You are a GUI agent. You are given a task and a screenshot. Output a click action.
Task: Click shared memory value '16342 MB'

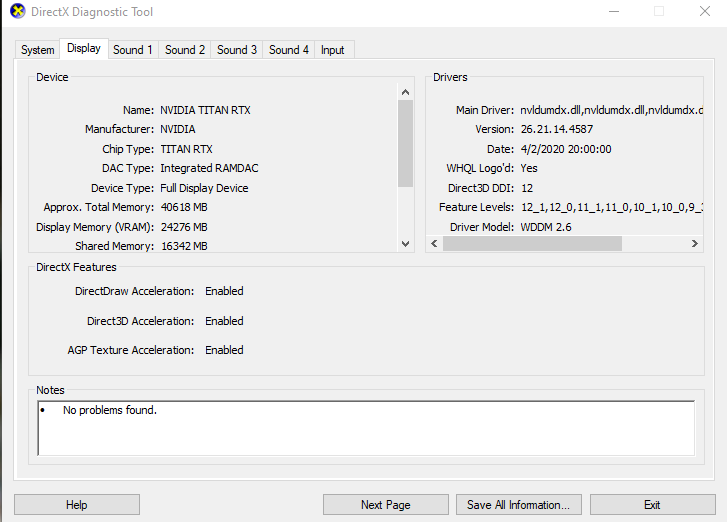click(x=184, y=246)
